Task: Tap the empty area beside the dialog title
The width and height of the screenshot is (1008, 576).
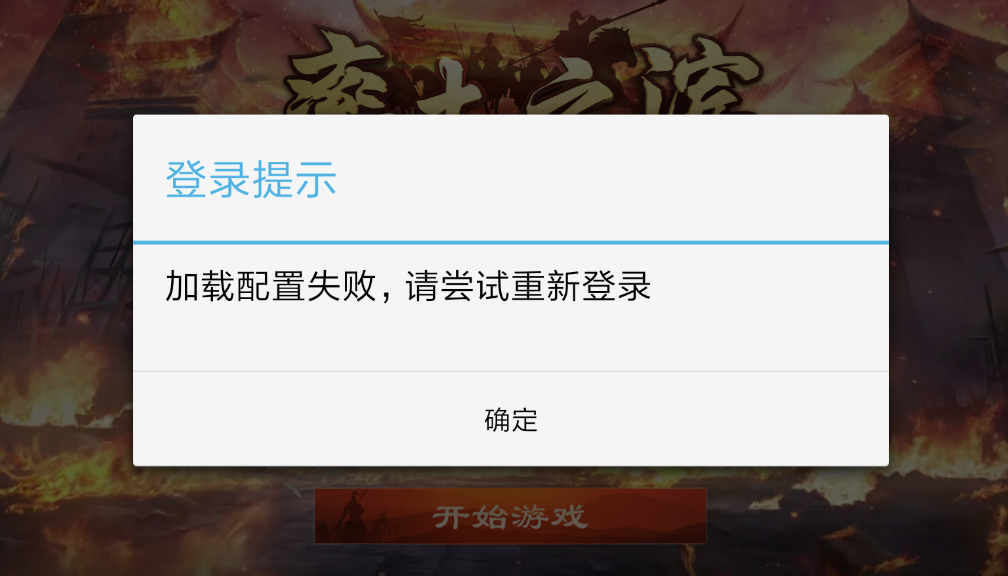Action: 611,179
